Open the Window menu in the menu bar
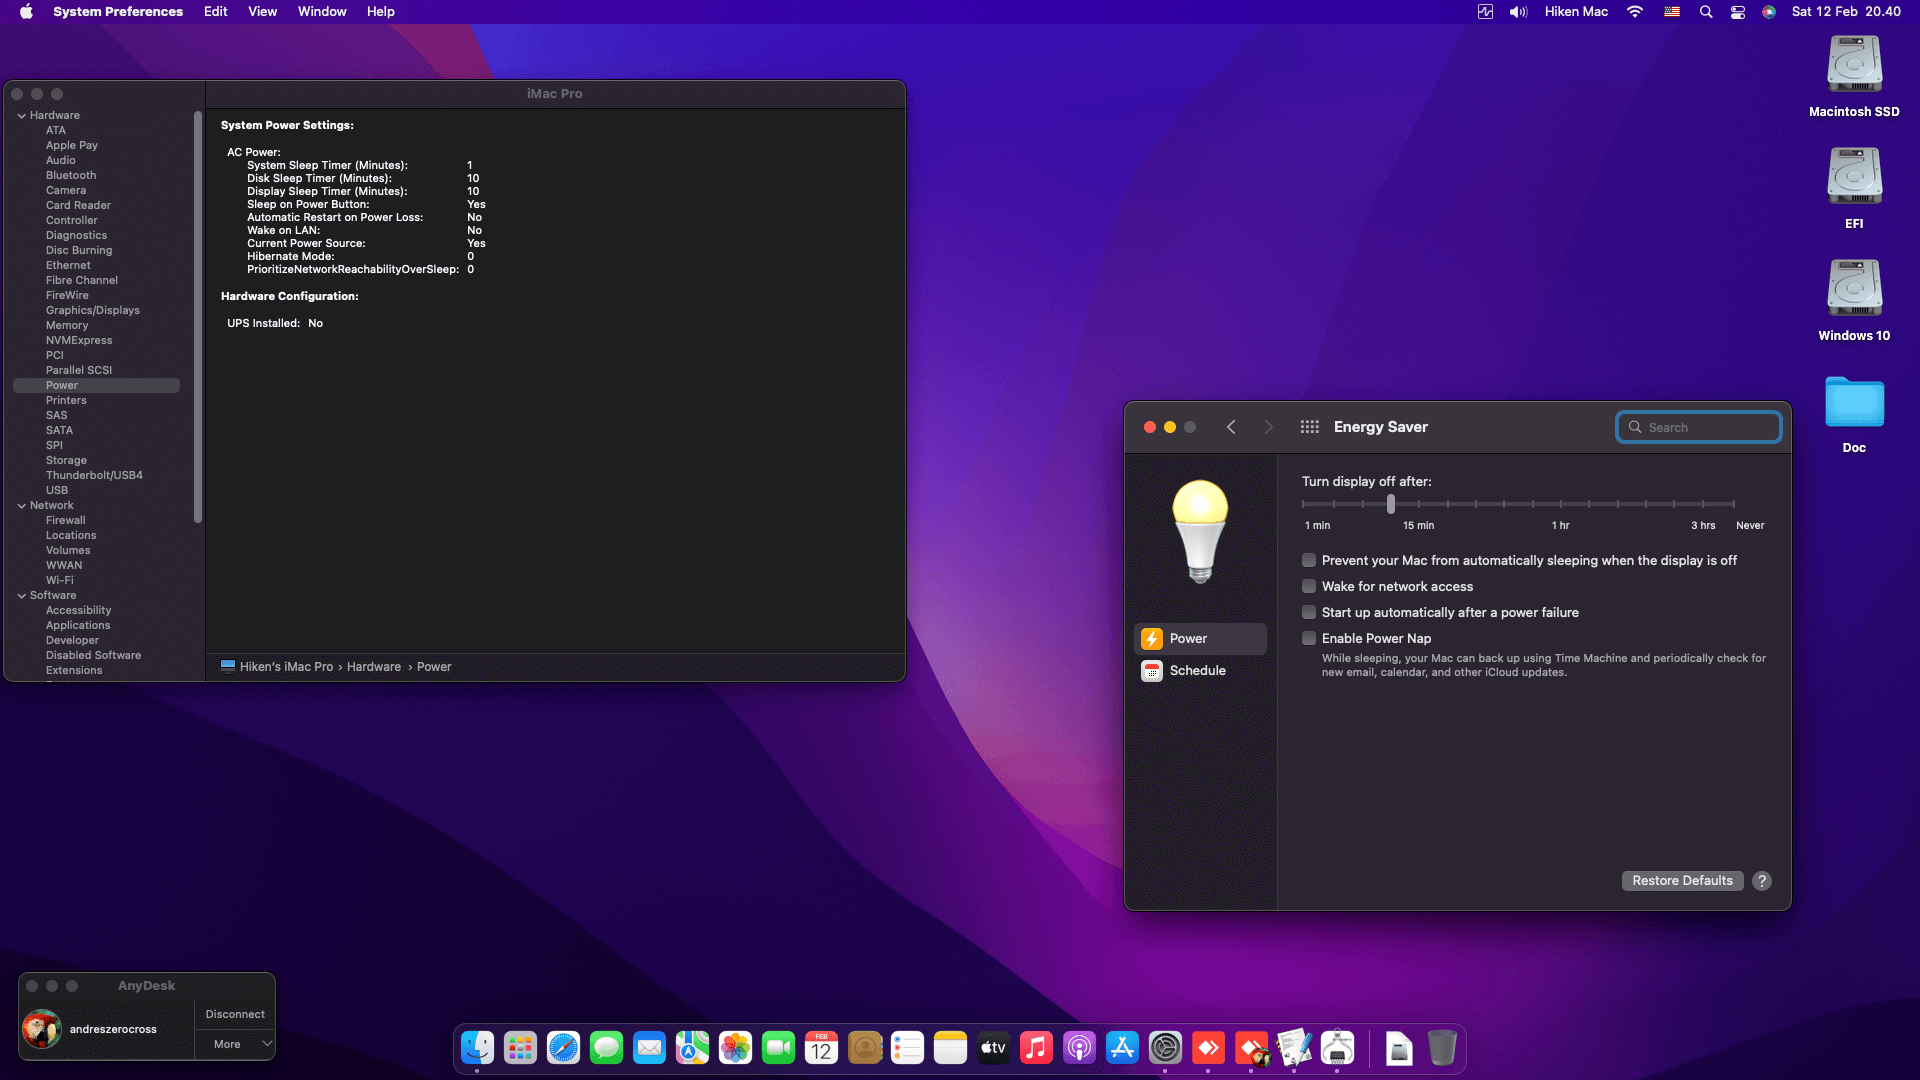The image size is (1920, 1080). [x=321, y=12]
